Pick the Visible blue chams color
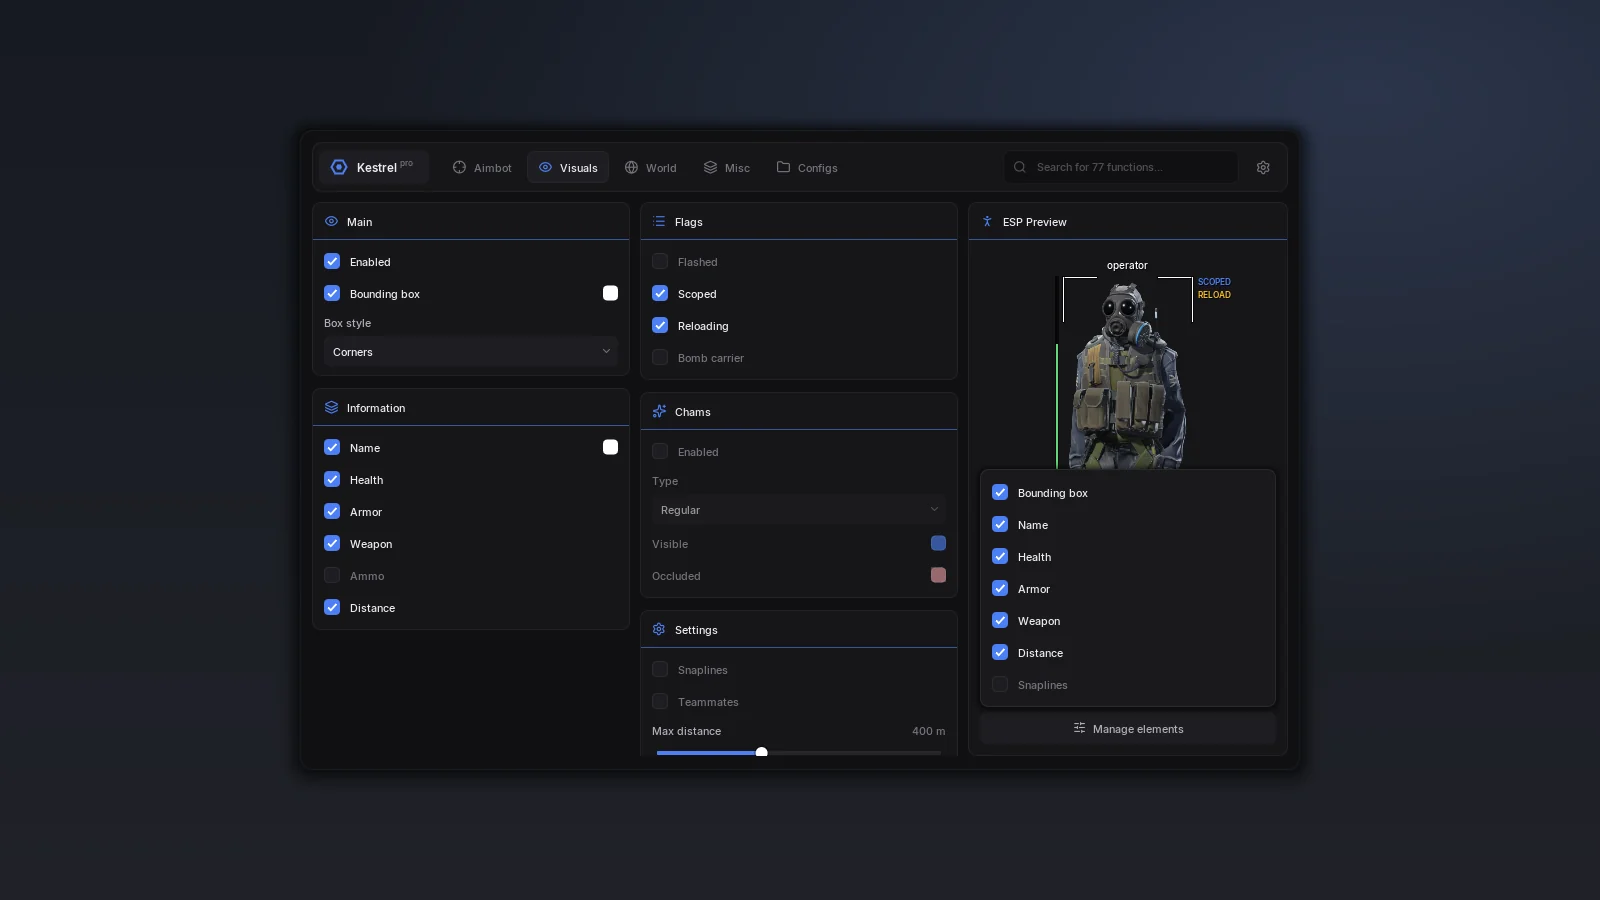Screen dimensions: 1600x900 tap(938, 543)
